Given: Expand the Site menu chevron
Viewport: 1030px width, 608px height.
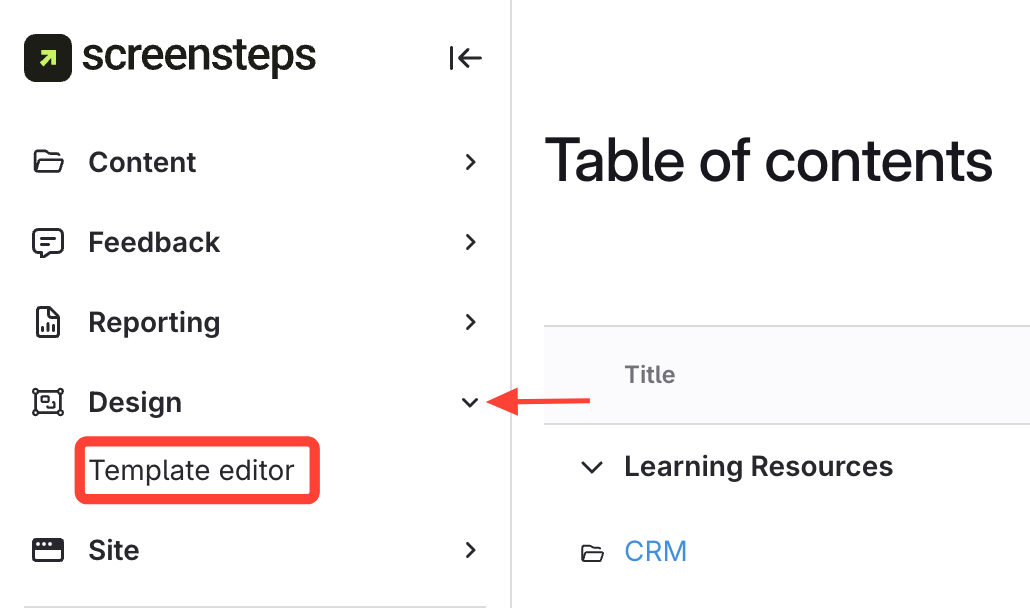Looking at the screenshot, I should coord(470,550).
